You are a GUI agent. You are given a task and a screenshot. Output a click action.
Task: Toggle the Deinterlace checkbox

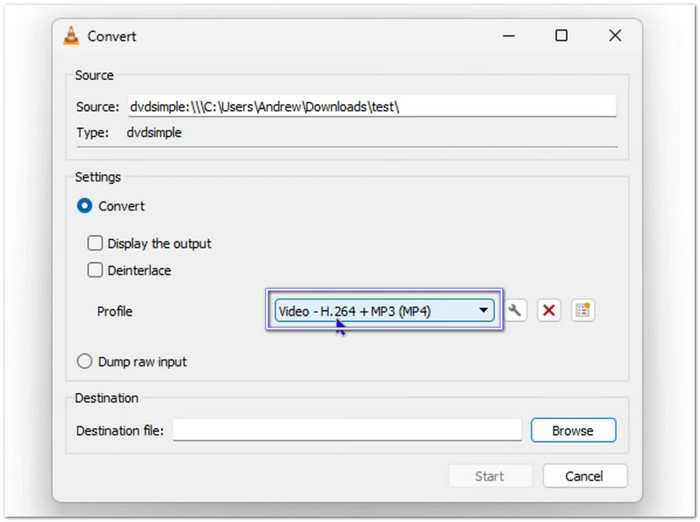[95, 270]
